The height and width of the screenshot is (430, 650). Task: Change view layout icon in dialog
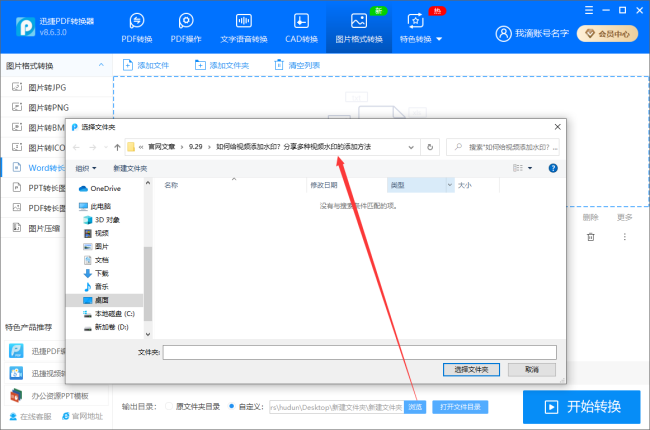(518, 168)
